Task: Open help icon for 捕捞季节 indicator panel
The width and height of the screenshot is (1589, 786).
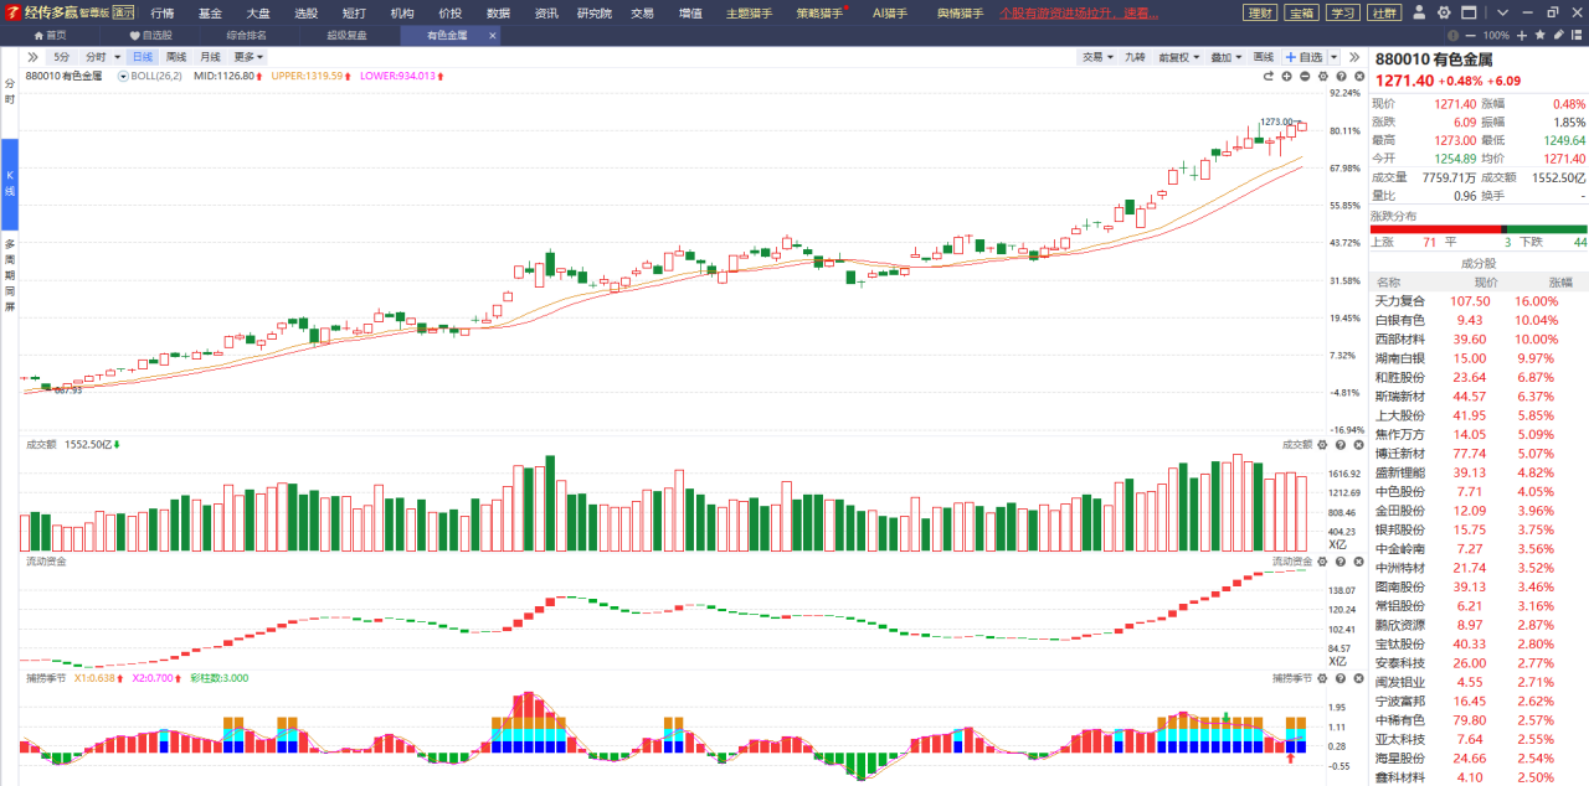Action: pos(1341,678)
